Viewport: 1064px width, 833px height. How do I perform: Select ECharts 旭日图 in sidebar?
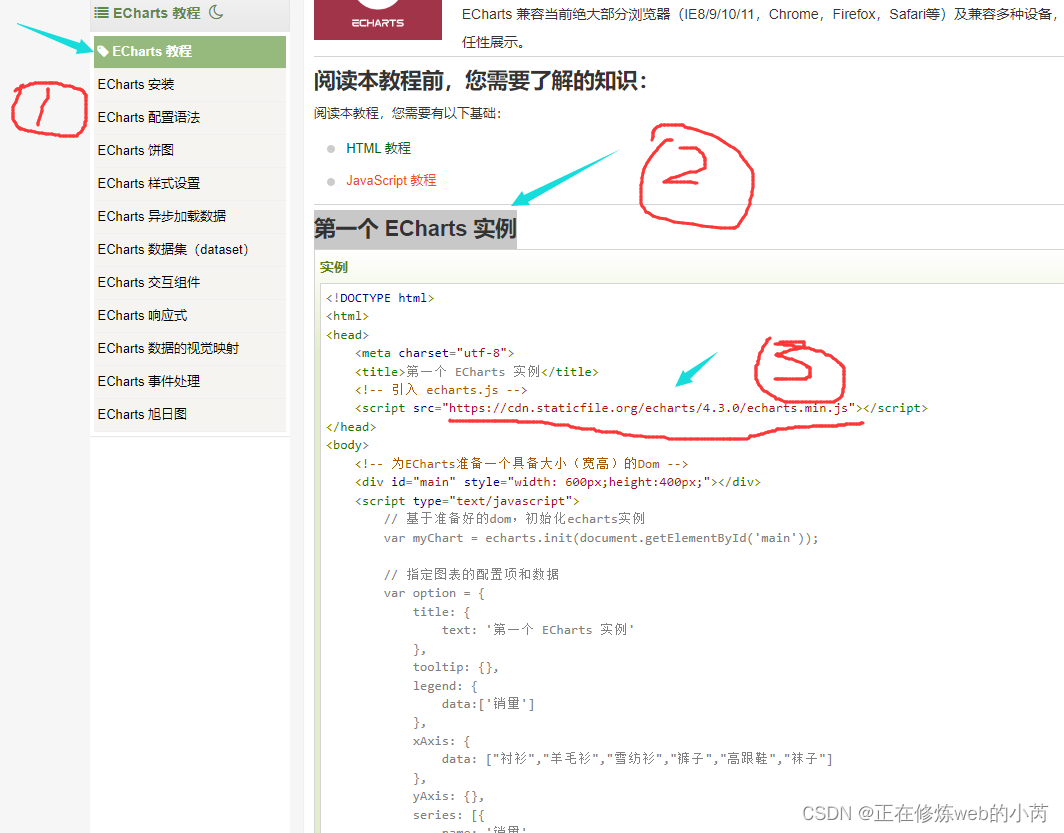(x=189, y=414)
